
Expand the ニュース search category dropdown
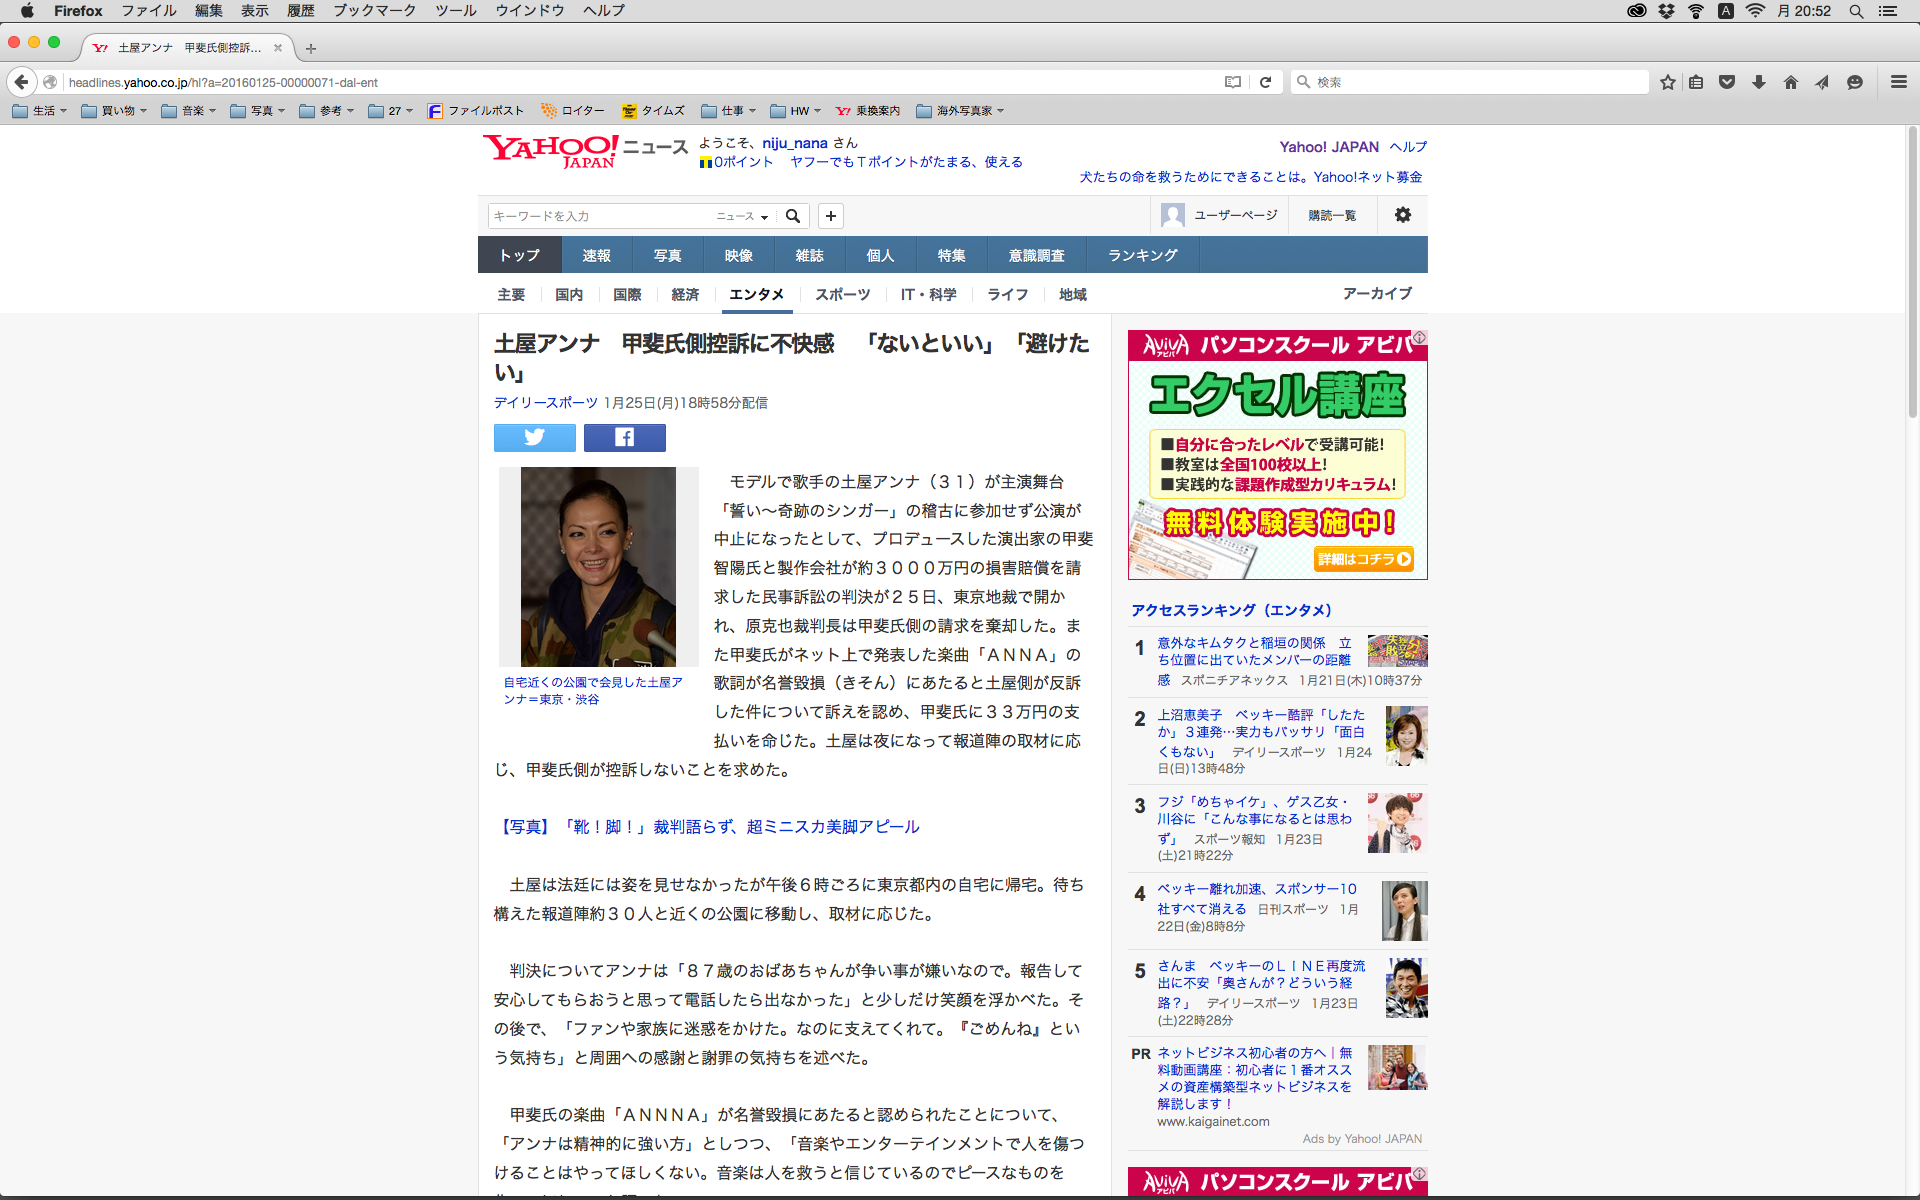[x=742, y=216]
